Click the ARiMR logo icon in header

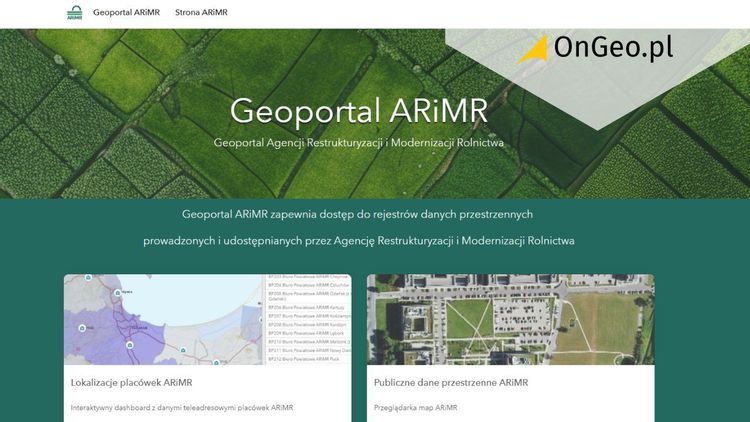coord(75,12)
